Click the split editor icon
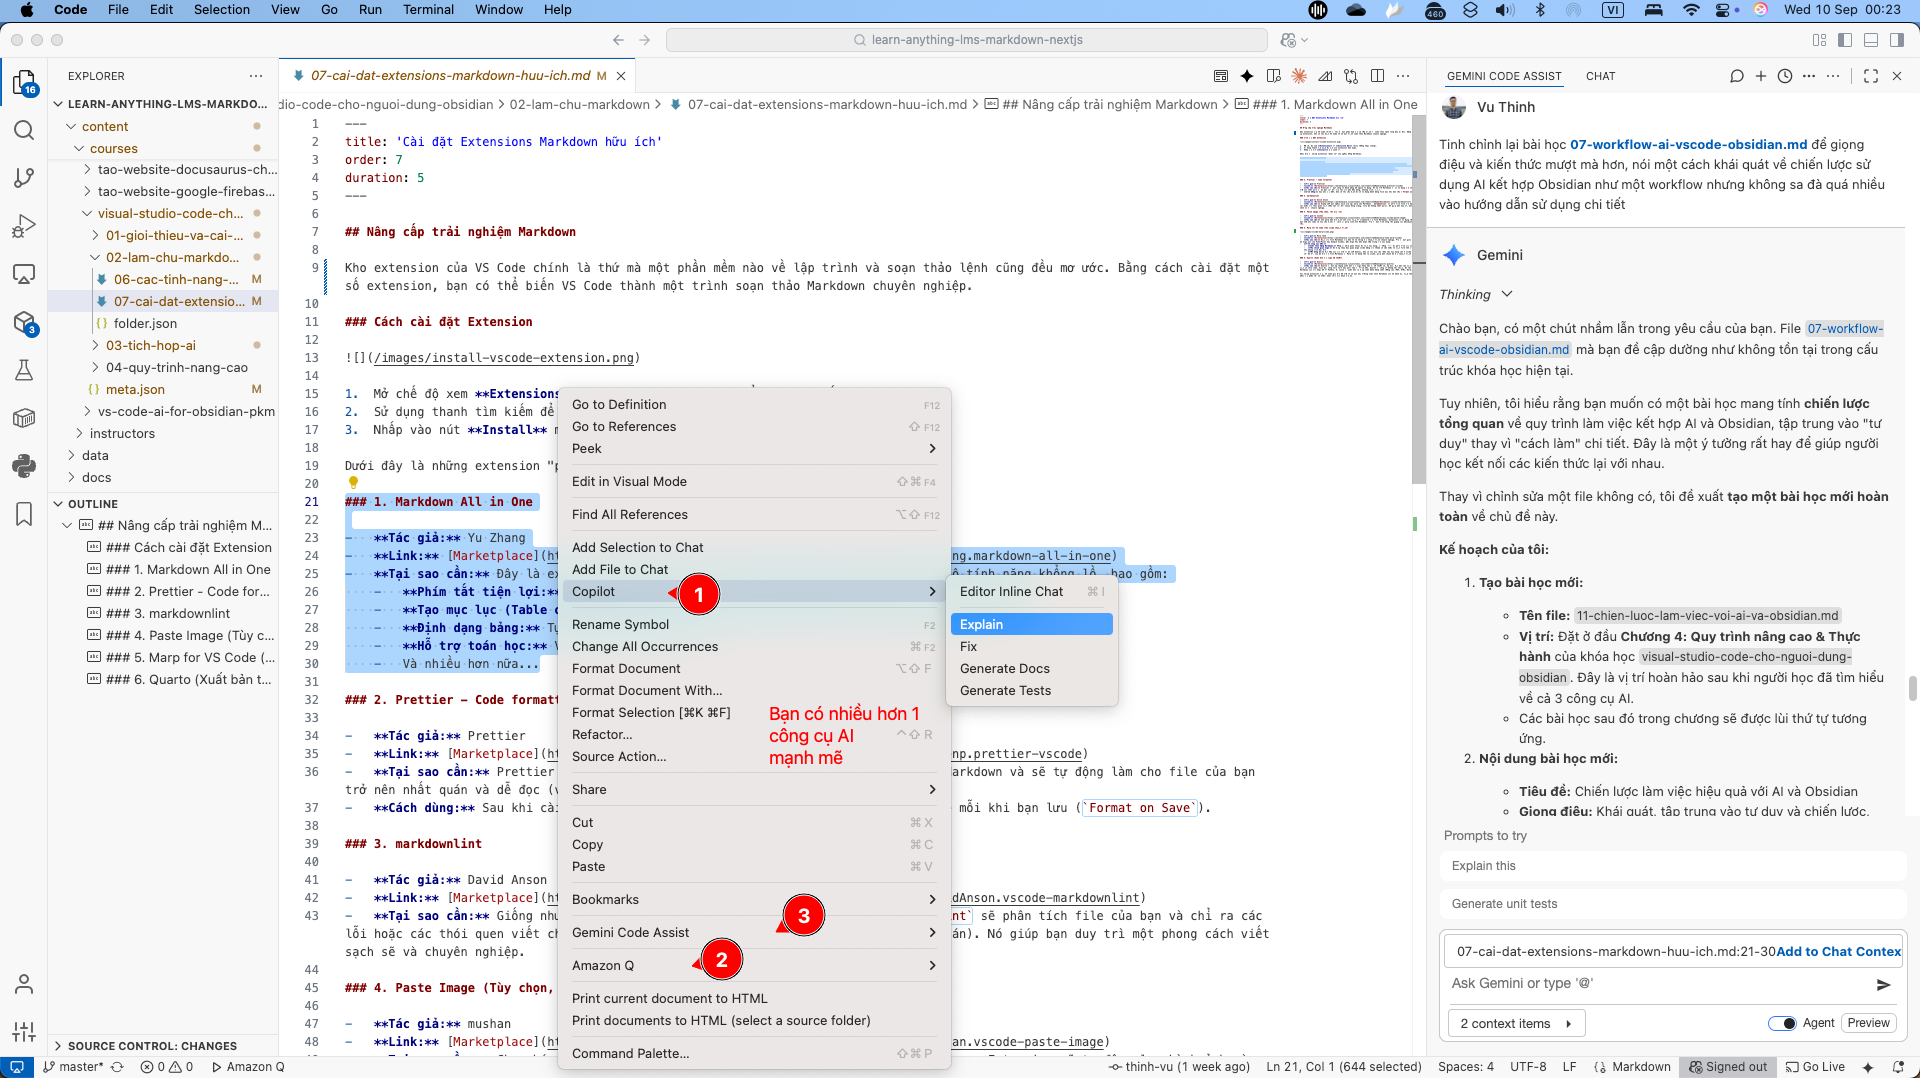 [1377, 76]
